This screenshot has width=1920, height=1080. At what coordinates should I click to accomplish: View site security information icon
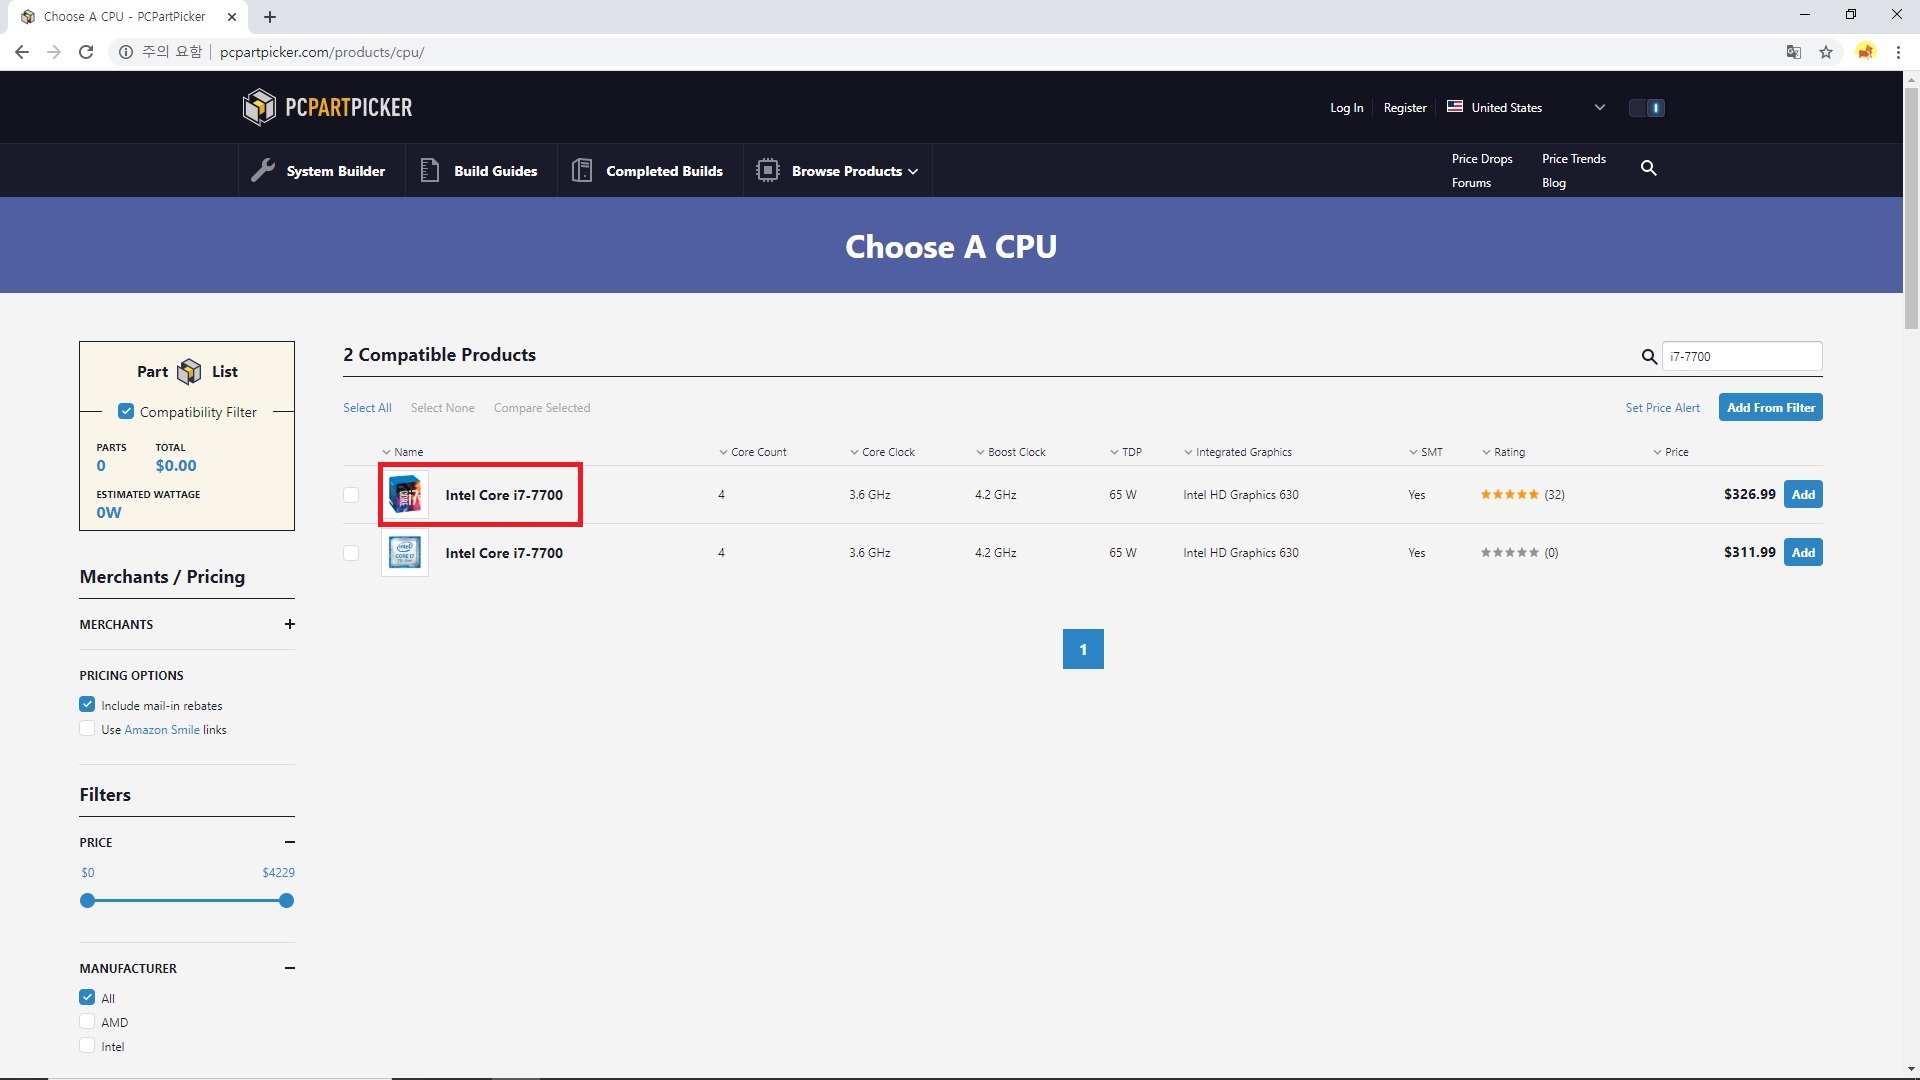tap(126, 52)
